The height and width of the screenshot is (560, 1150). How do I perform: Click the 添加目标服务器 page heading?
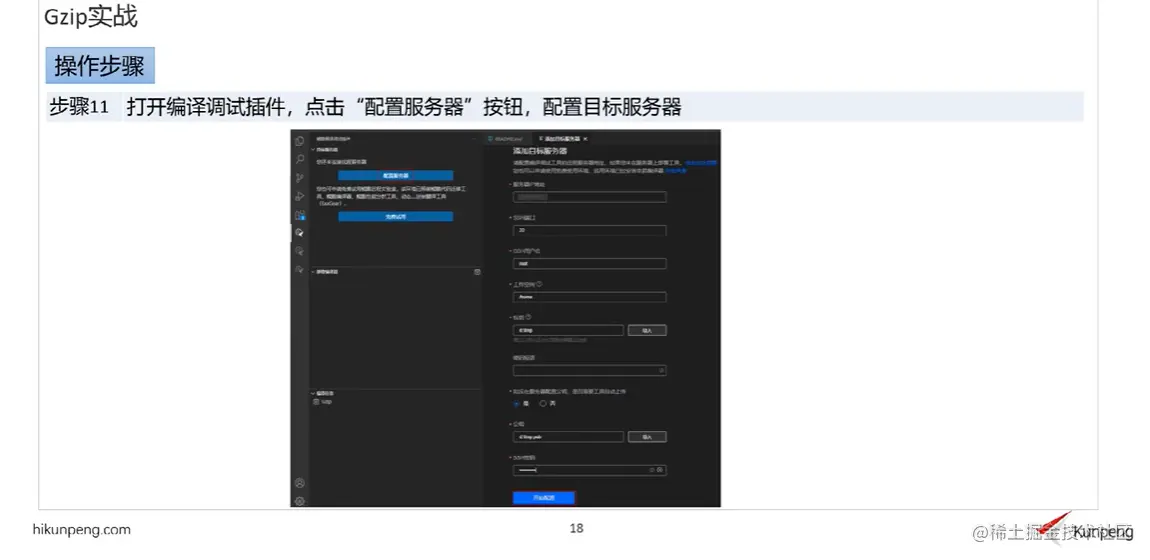540,151
